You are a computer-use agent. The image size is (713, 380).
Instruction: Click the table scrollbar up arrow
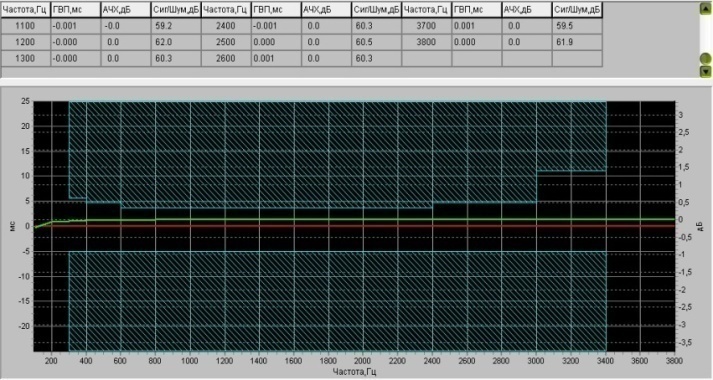tap(706, 8)
